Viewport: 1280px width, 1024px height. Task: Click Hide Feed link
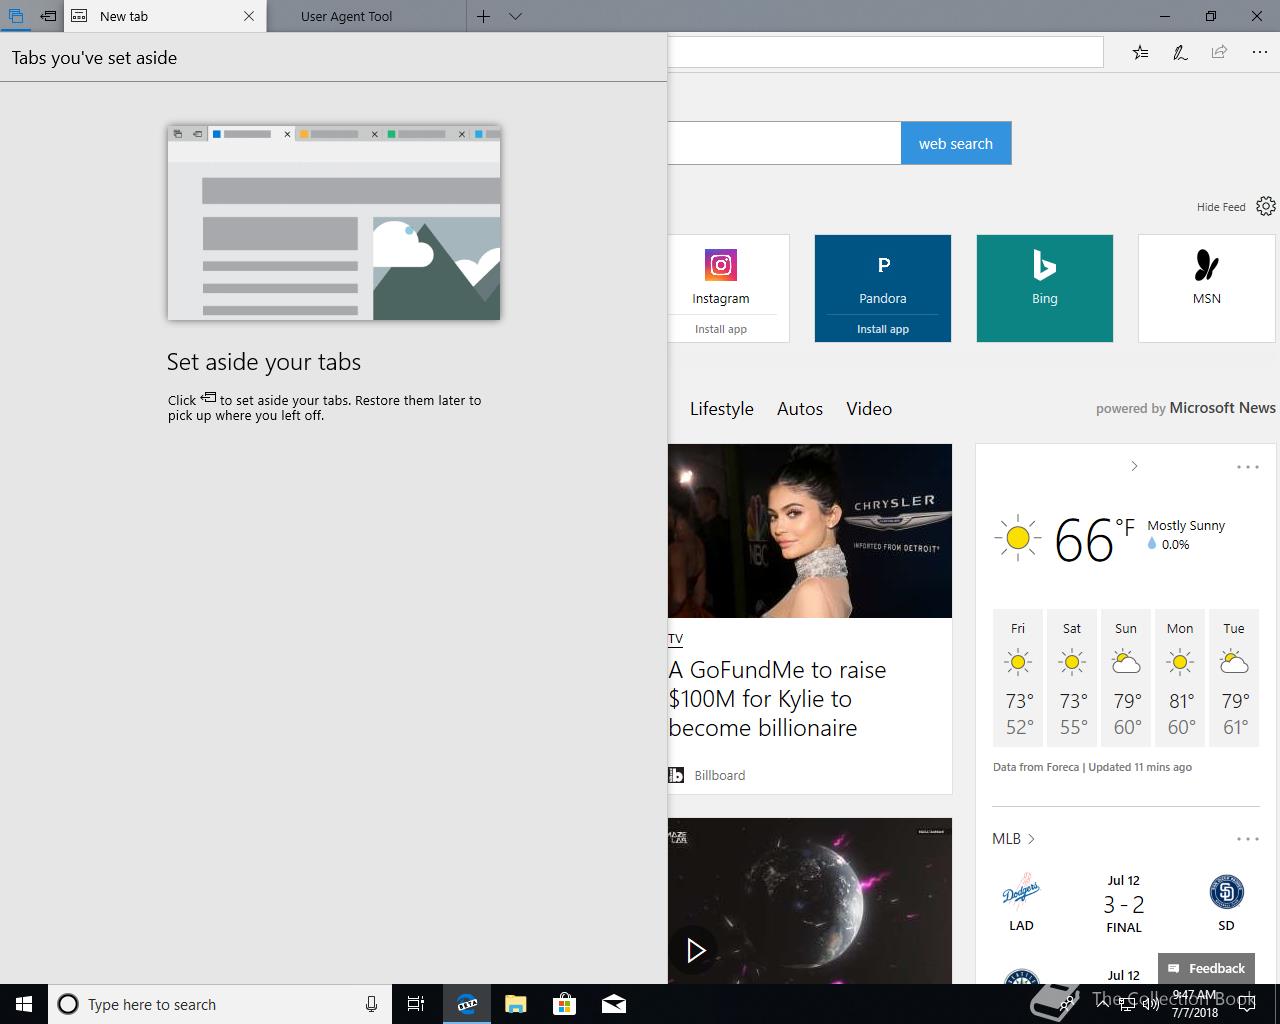coord(1221,207)
